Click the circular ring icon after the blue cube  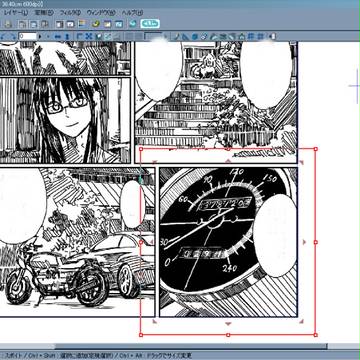click(x=204, y=36)
